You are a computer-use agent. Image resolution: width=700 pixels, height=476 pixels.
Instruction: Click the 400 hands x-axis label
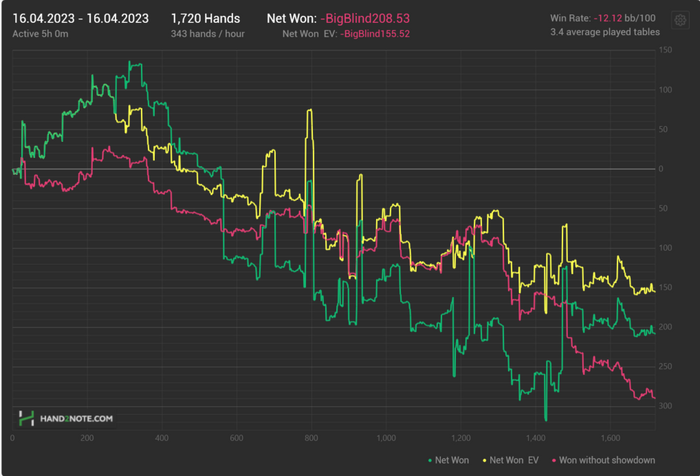(x=162, y=438)
